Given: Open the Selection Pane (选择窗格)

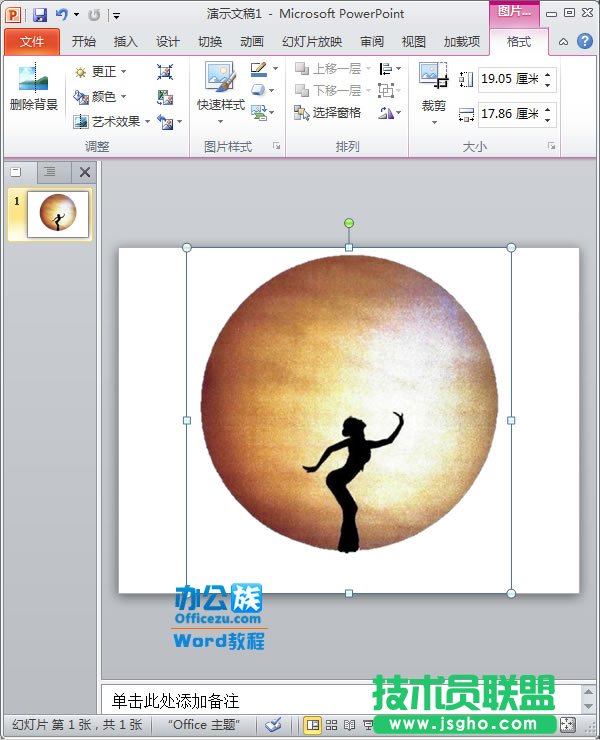Looking at the screenshot, I should coord(329,113).
